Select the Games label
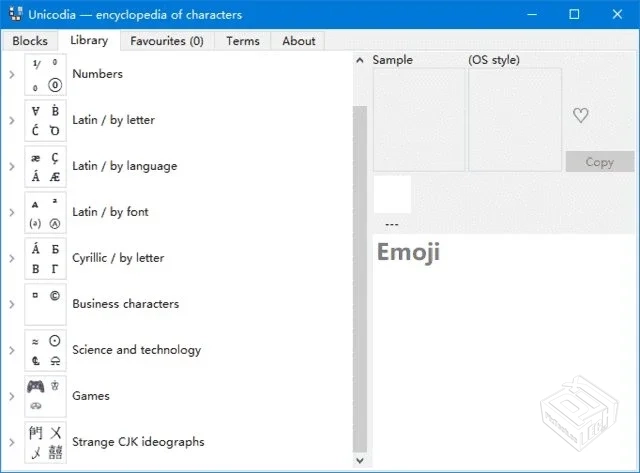The image size is (640, 473). (91, 396)
